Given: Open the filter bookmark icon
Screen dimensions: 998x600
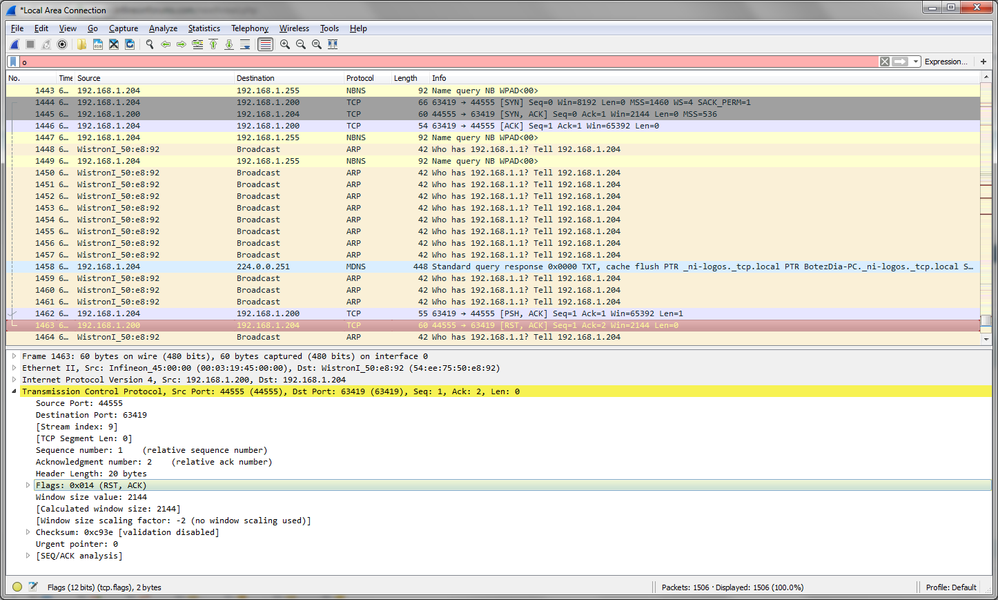Looking at the screenshot, I should [13, 62].
